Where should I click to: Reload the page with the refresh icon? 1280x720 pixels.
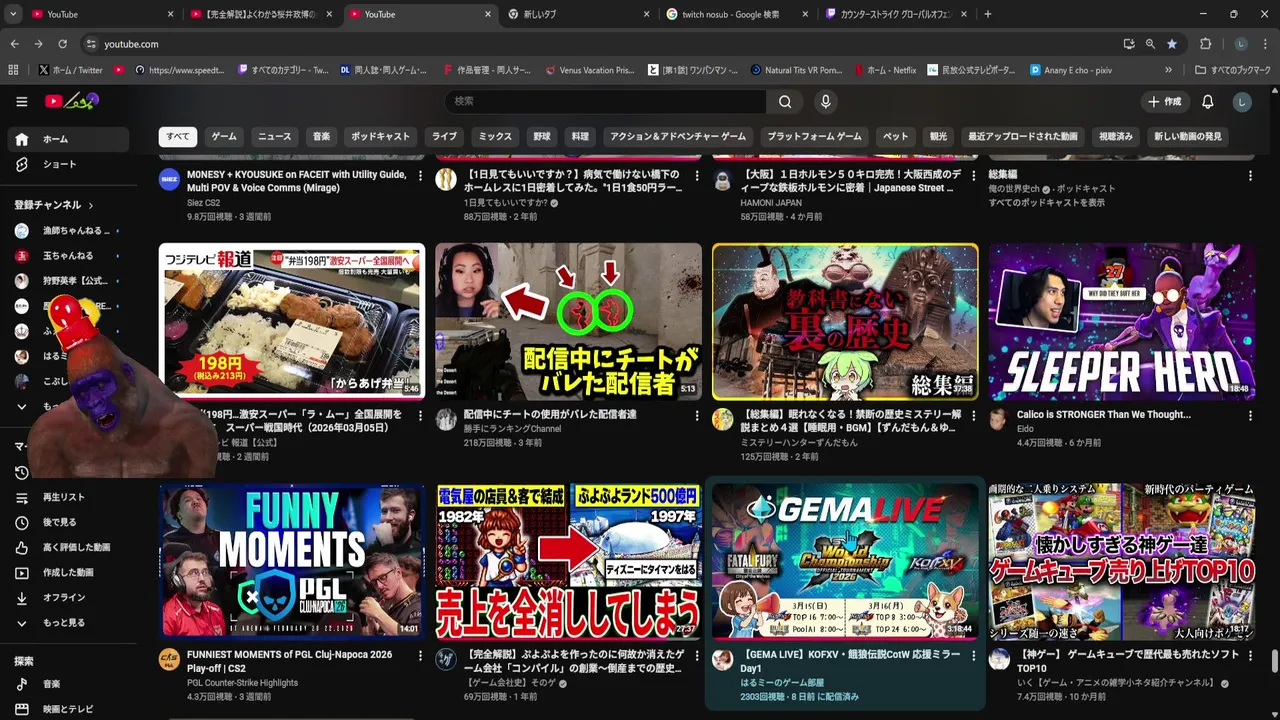pos(62,44)
